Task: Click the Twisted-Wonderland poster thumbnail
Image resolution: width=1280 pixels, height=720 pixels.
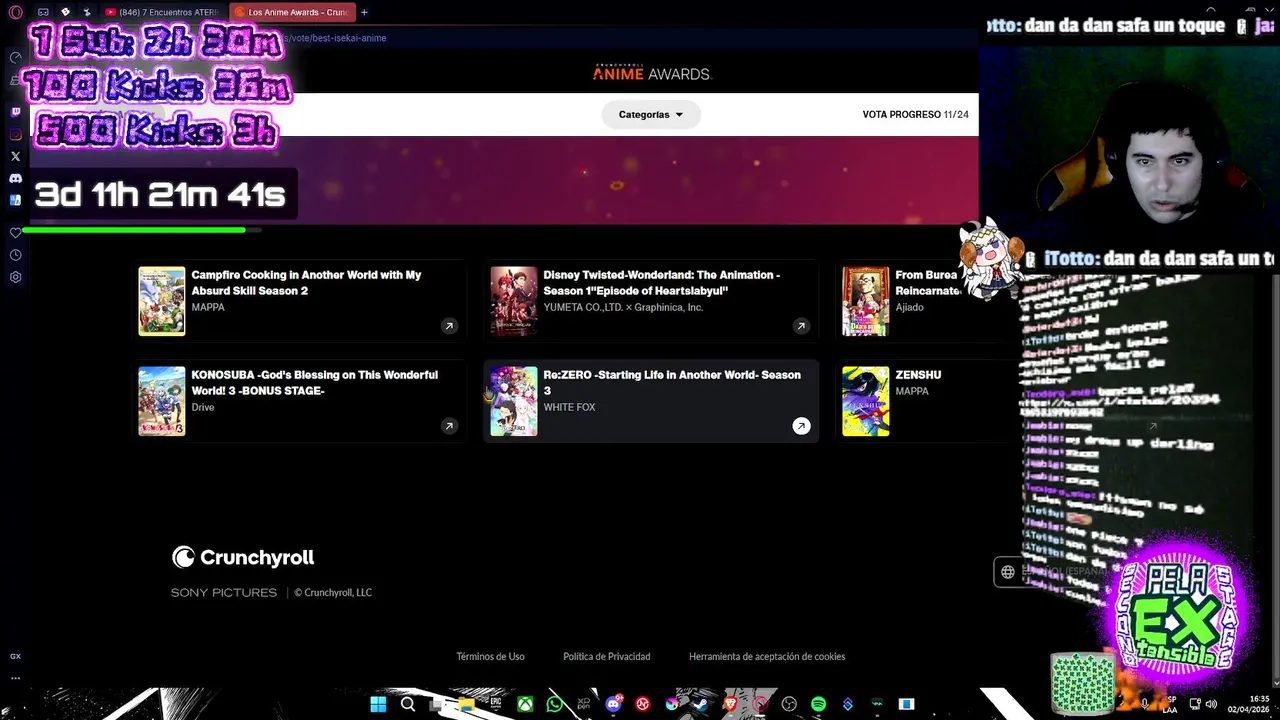Action: (514, 301)
